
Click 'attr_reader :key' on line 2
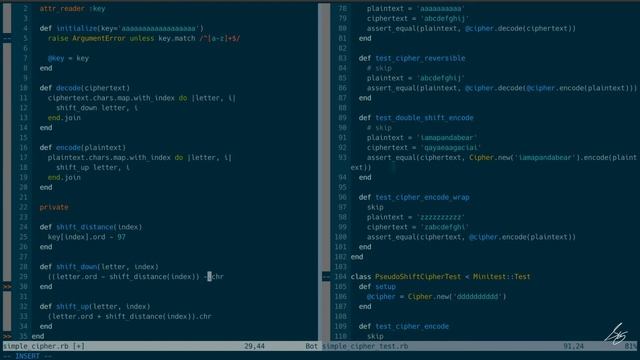click(72, 9)
